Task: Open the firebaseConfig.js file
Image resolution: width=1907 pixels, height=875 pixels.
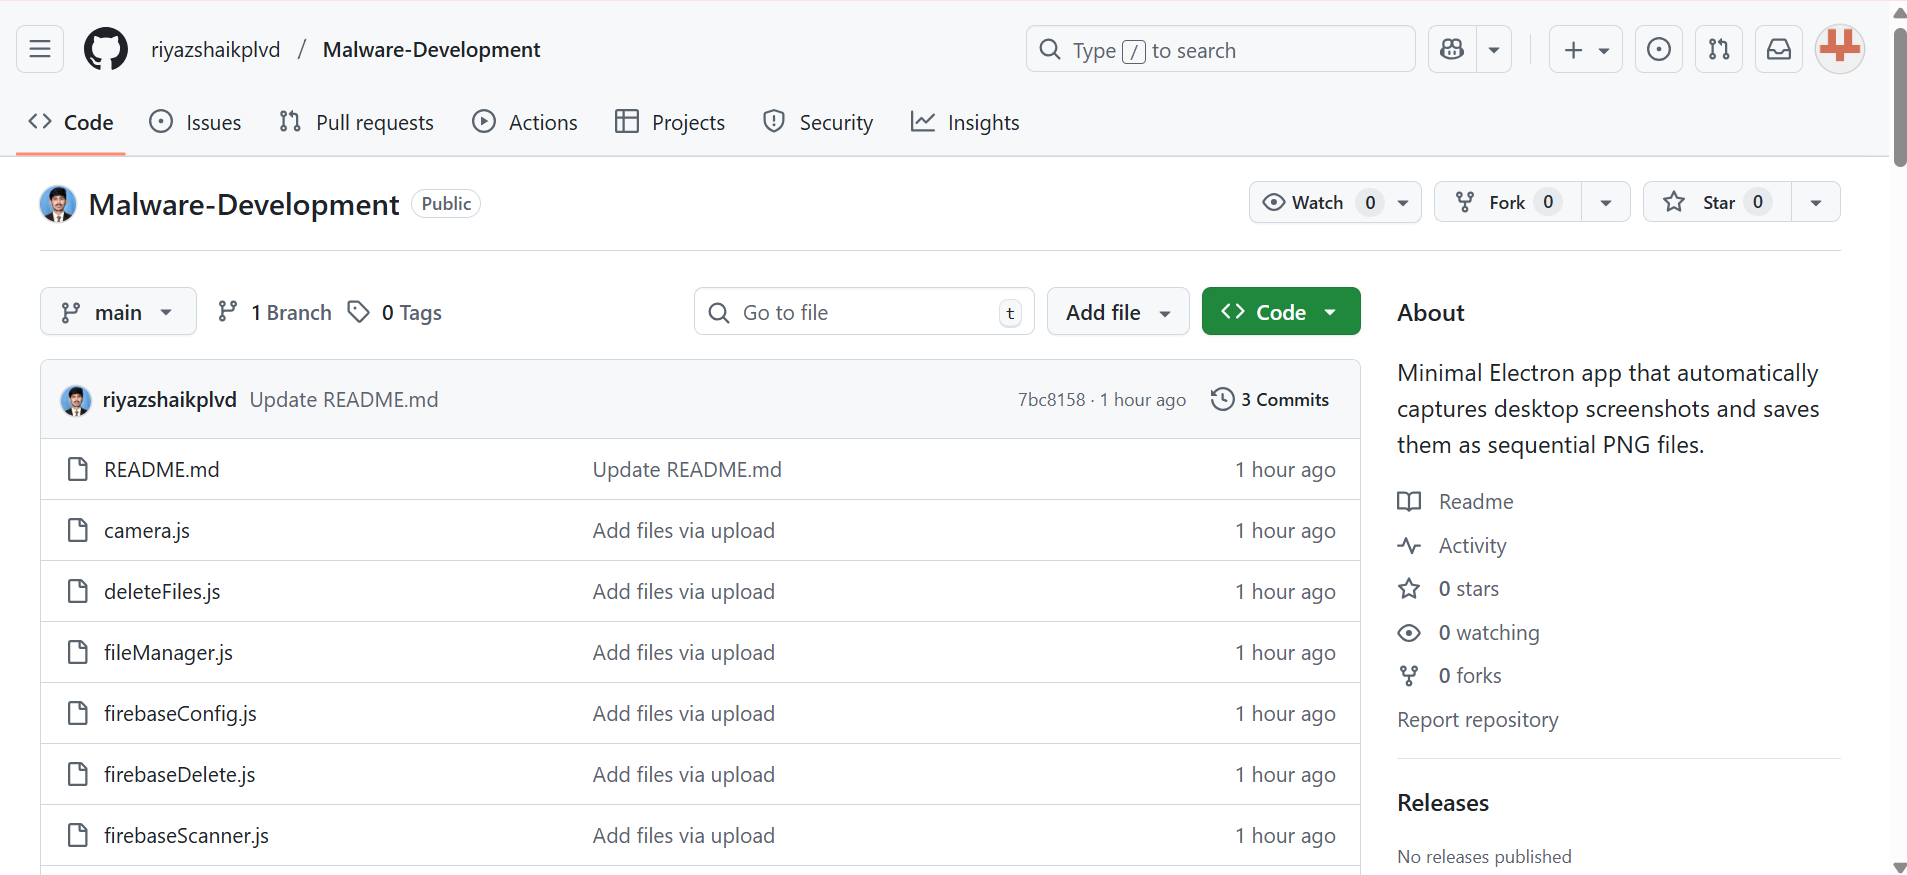Action: click(180, 713)
